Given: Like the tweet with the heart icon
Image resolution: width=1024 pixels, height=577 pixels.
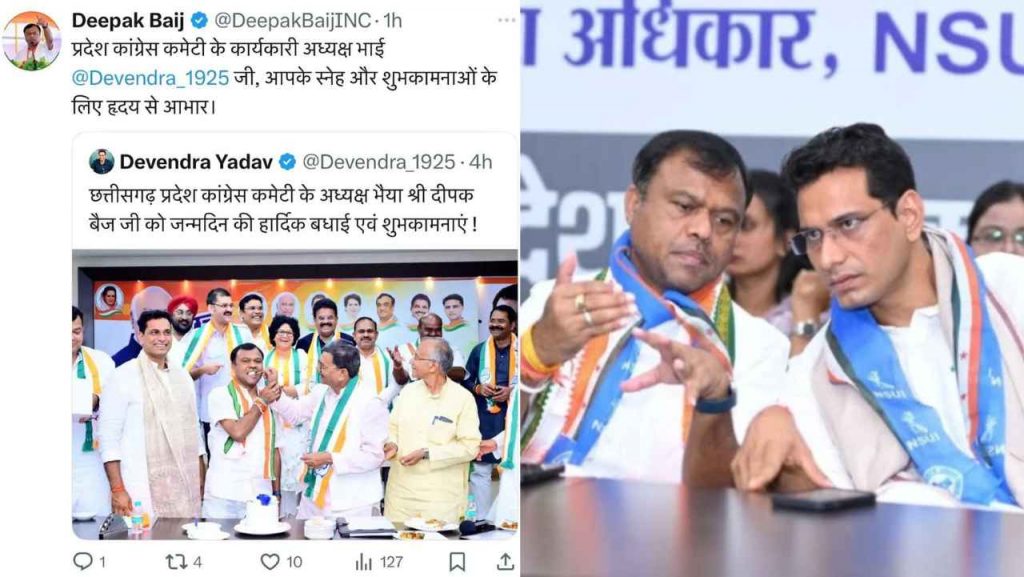Looking at the screenshot, I should point(270,561).
